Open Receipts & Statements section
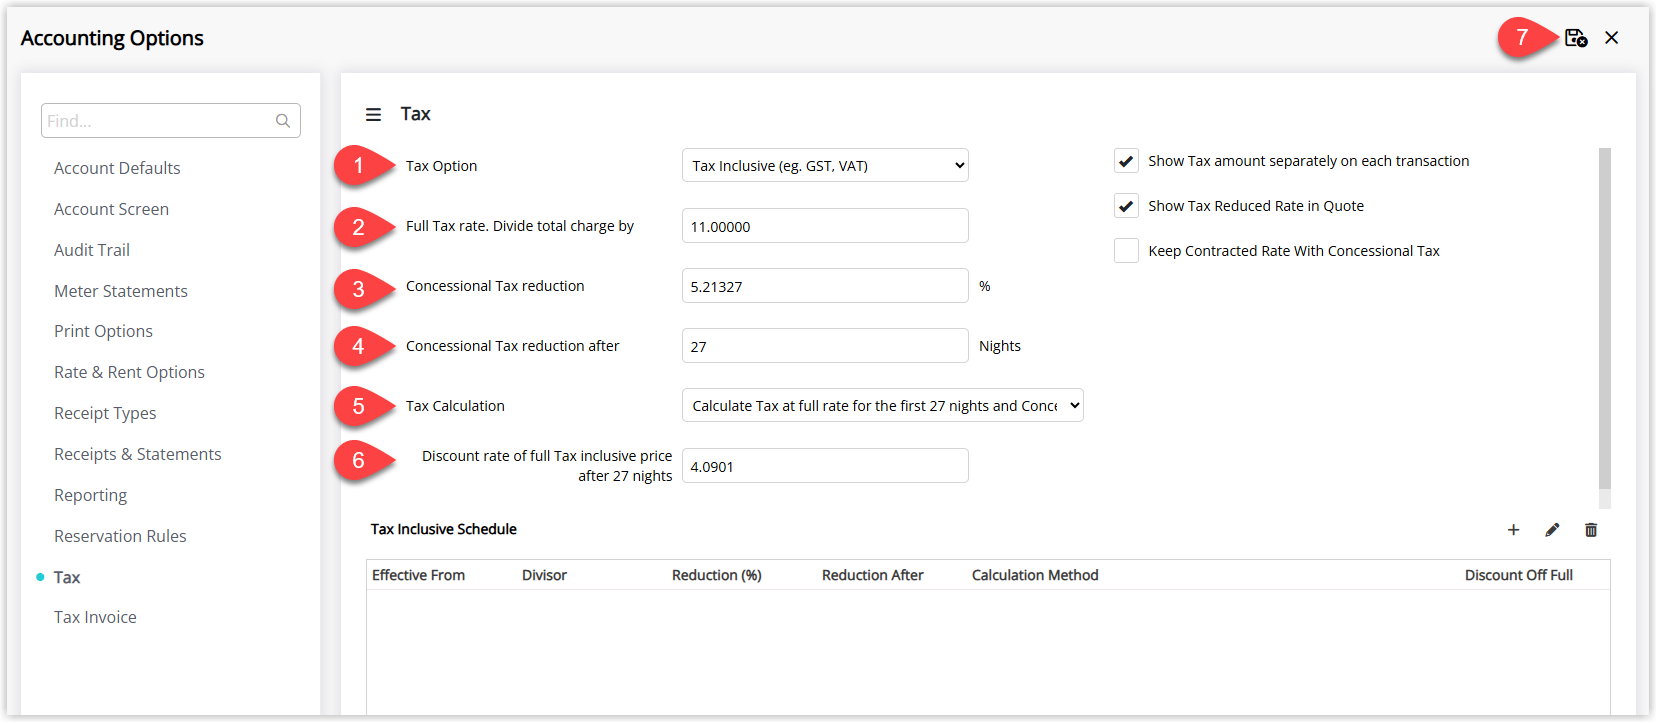This screenshot has height=723, width=1657. click(138, 454)
